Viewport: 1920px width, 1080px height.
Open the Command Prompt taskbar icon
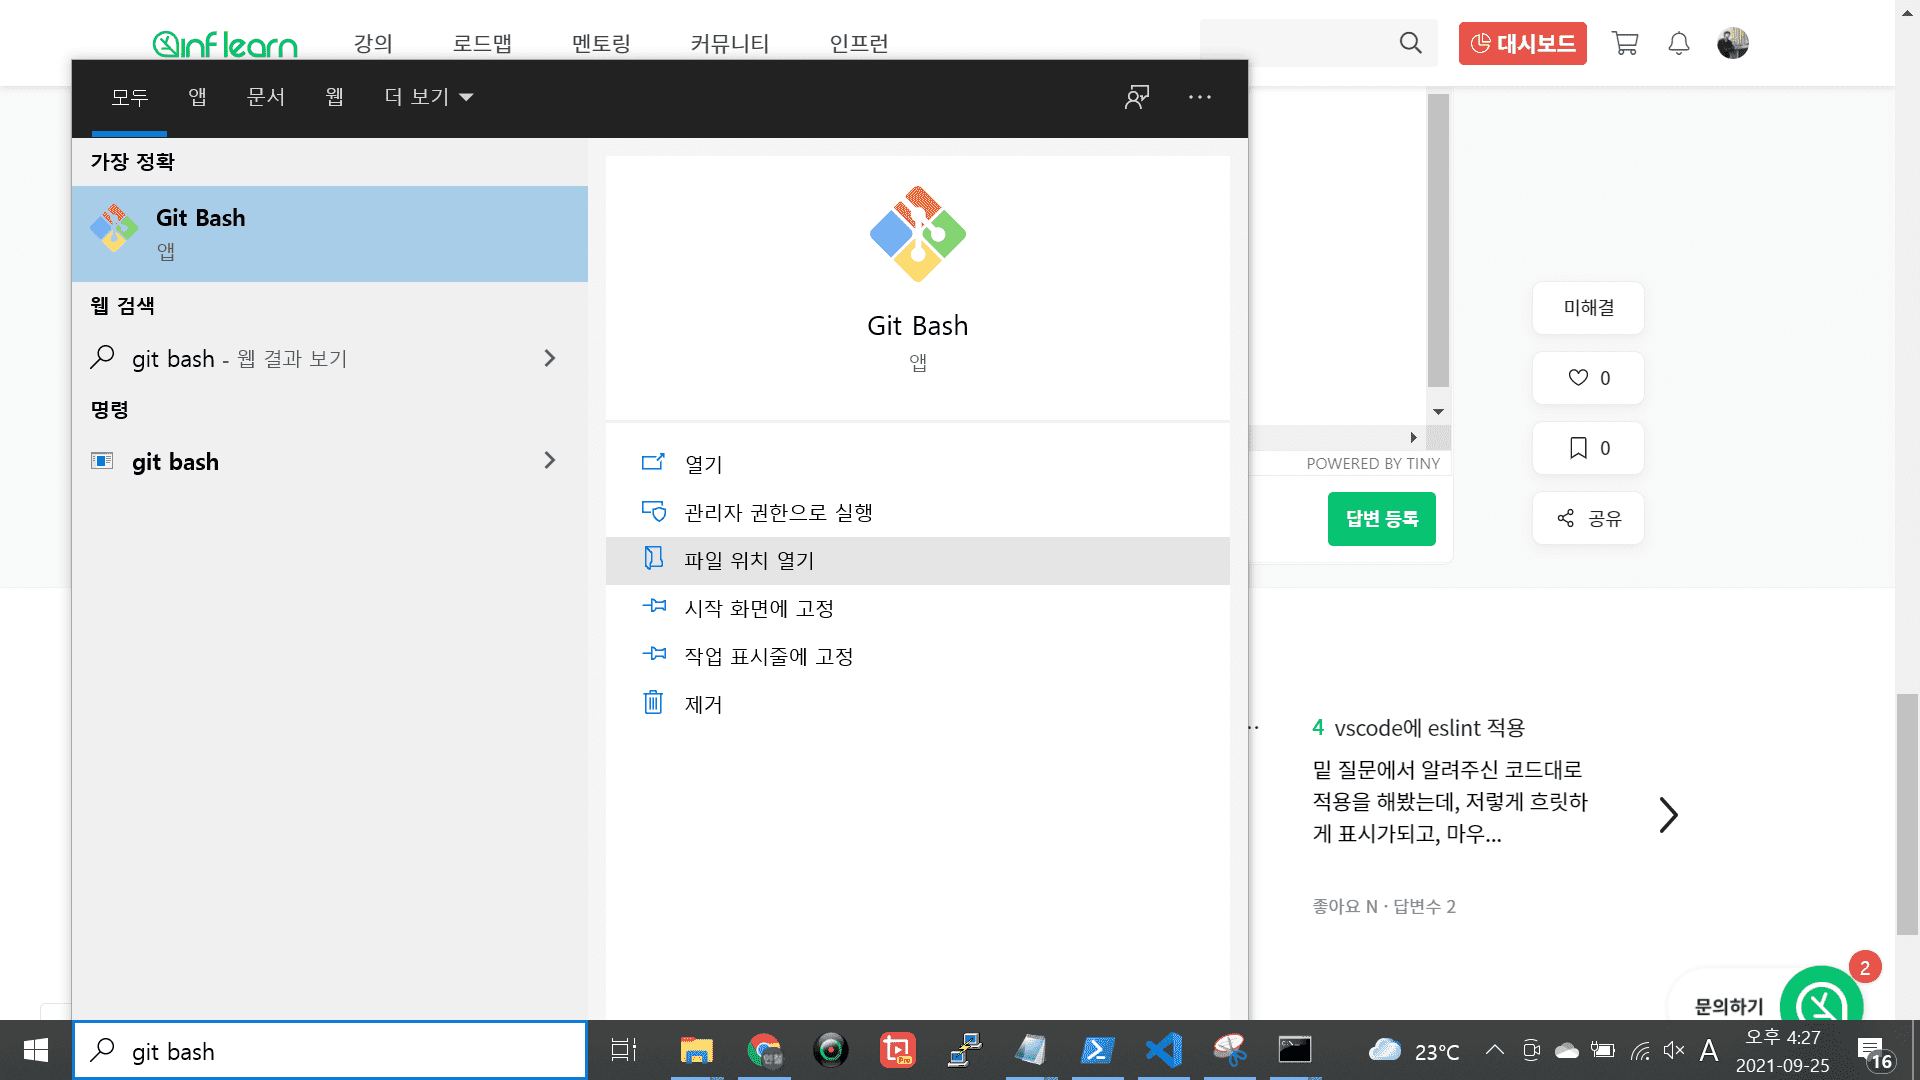1295,1050
